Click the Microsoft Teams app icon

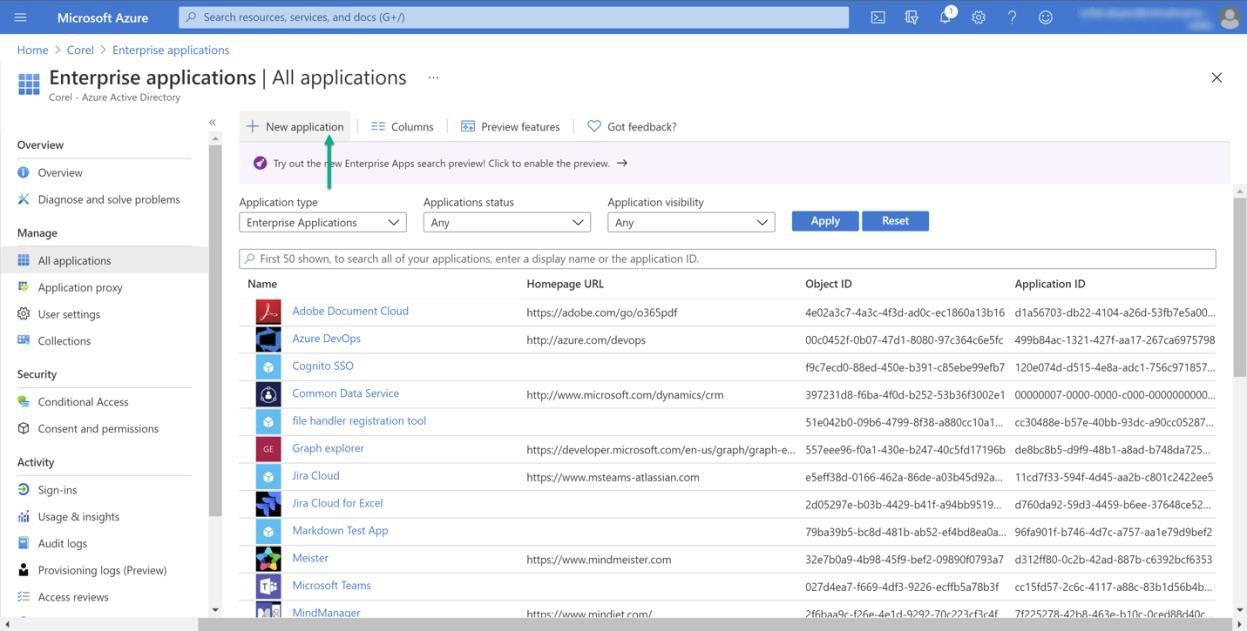268,586
